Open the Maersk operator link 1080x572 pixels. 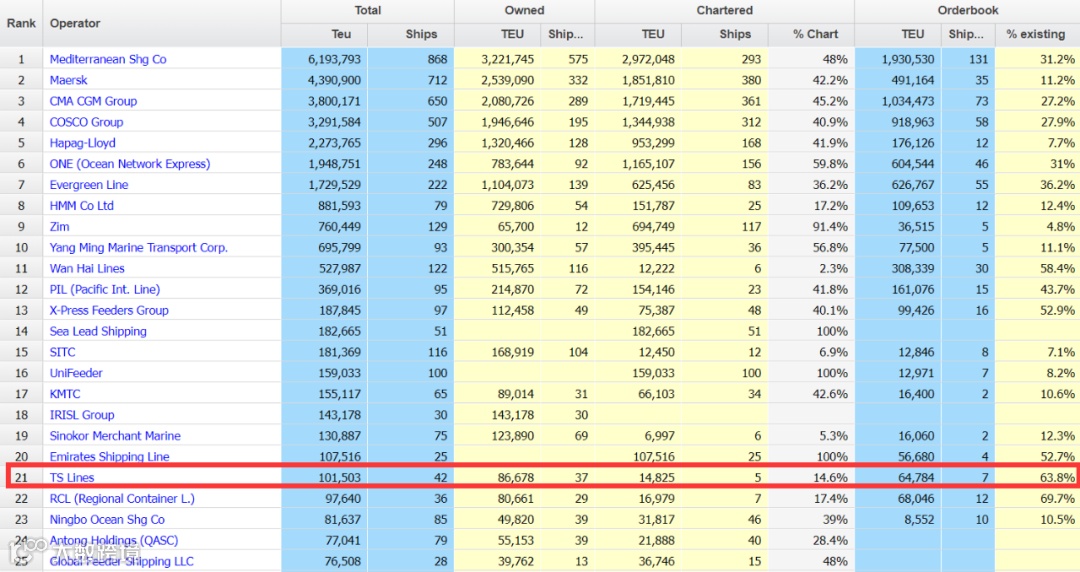tap(68, 80)
